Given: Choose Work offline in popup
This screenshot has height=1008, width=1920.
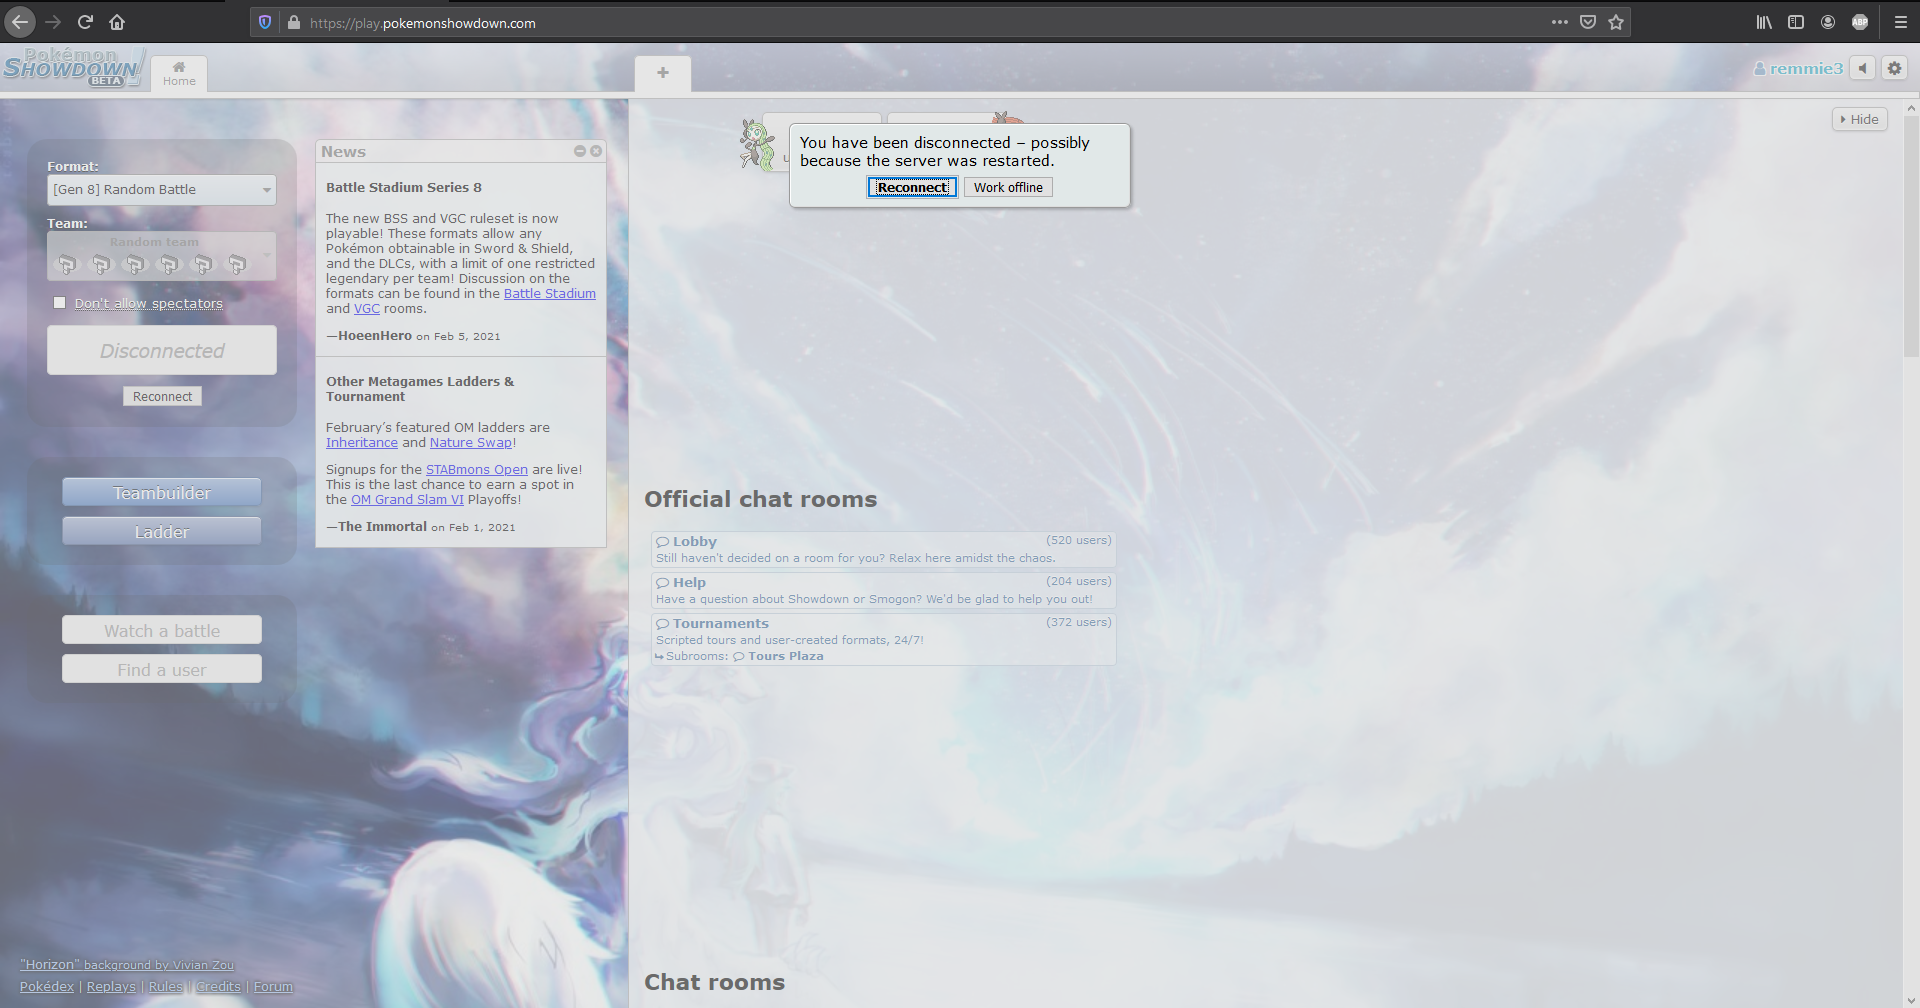Looking at the screenshot, I should pyautogui.click(x=1008, y=187).
